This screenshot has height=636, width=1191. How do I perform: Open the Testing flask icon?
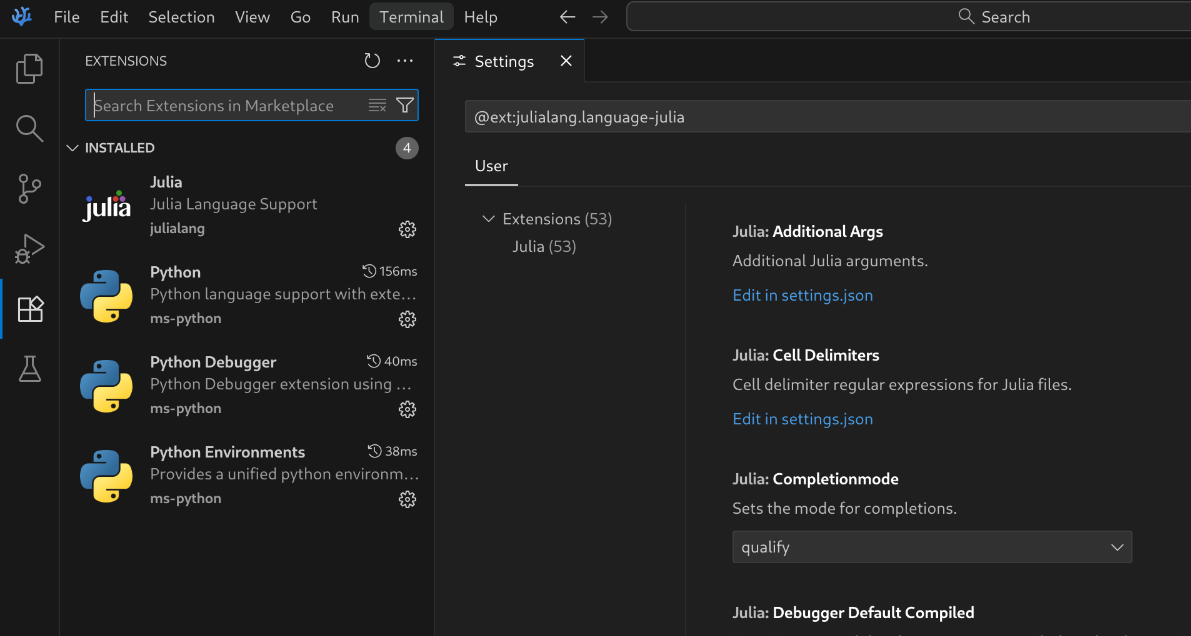coord(30,369)
